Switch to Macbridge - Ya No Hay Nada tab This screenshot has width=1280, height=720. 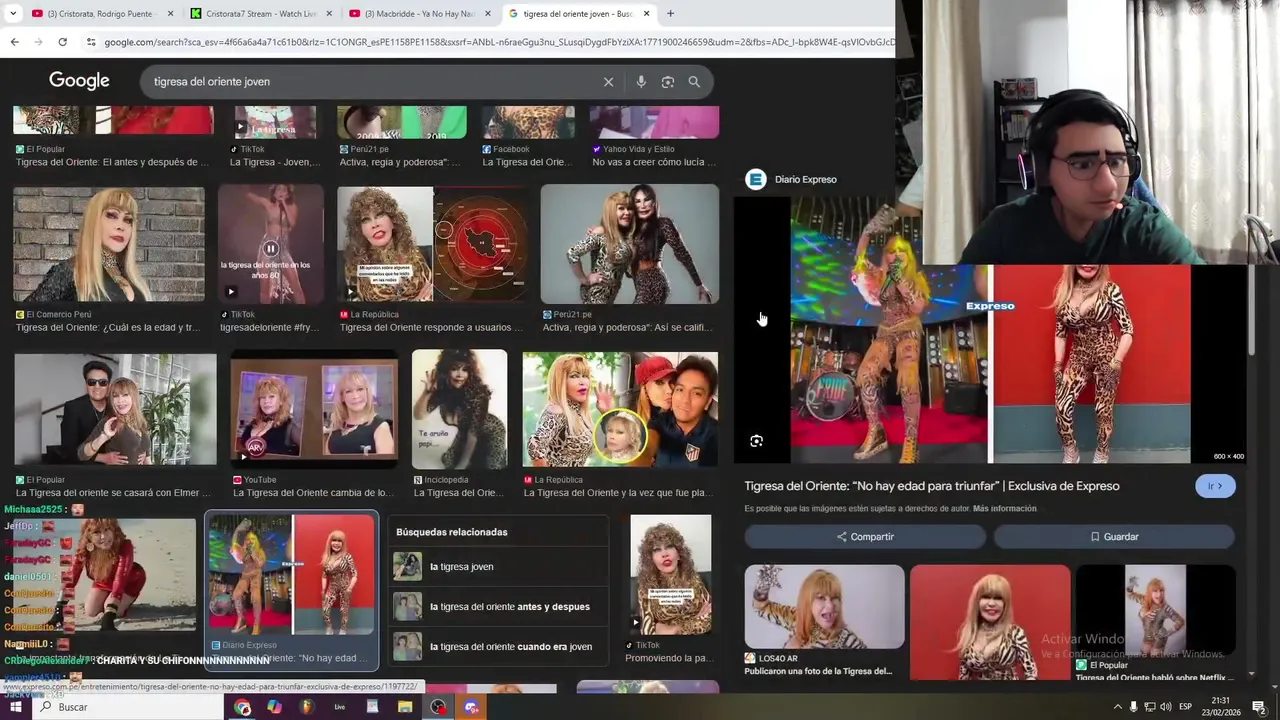click(x=418, y=14)
